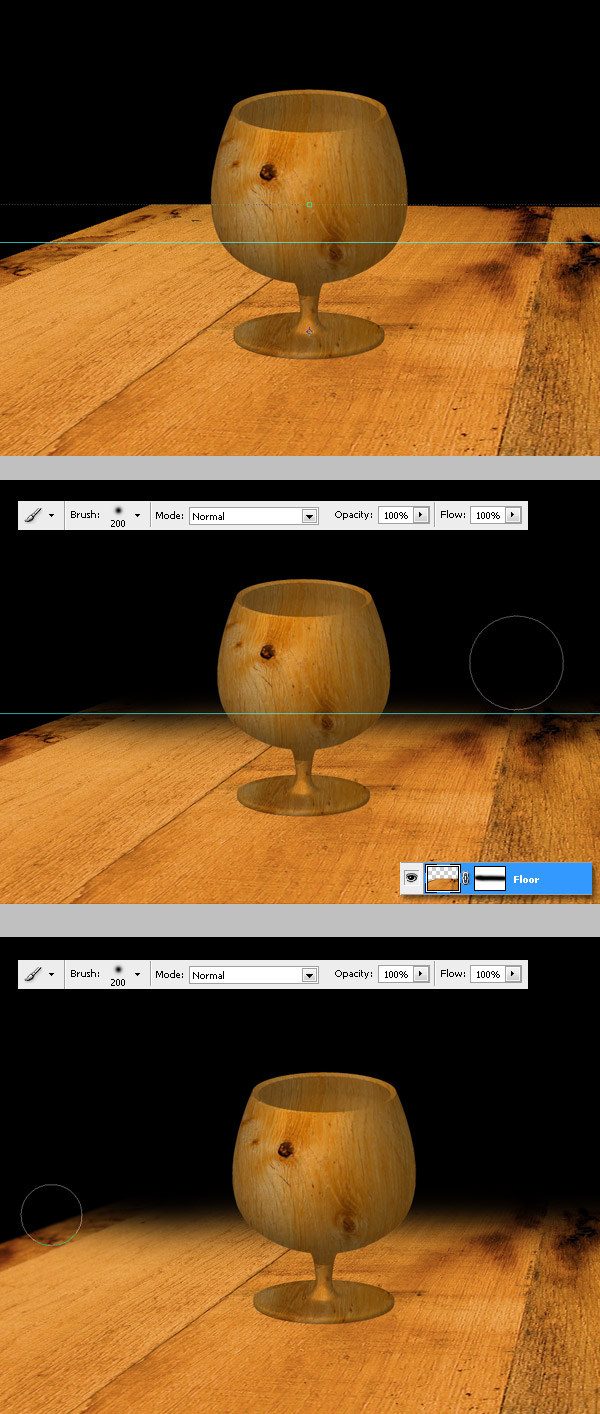The width and height of the screenshot is (600, 1414).
Task: Click brush size 200 preview in upper options bar
Action: [118, 516]
